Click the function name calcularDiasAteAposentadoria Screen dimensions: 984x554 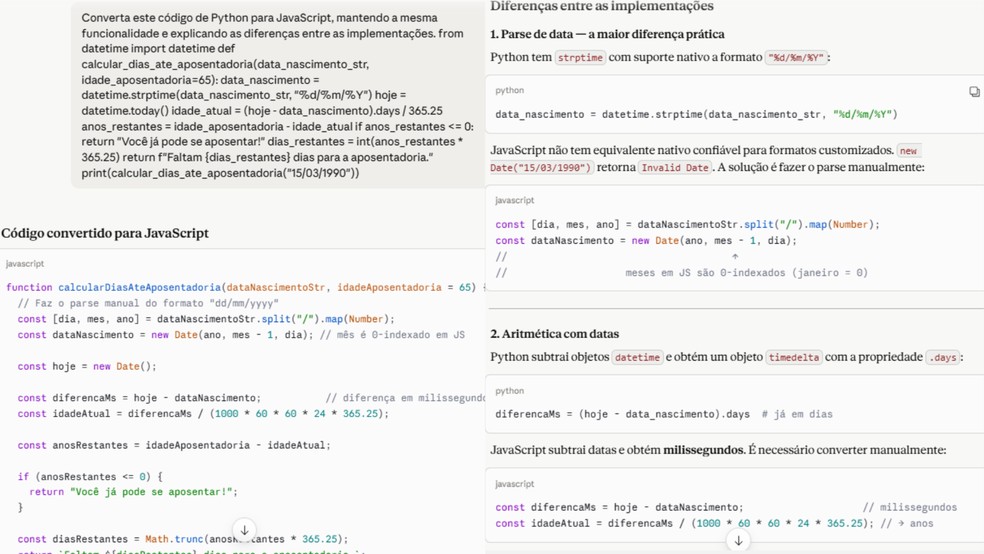139,287
